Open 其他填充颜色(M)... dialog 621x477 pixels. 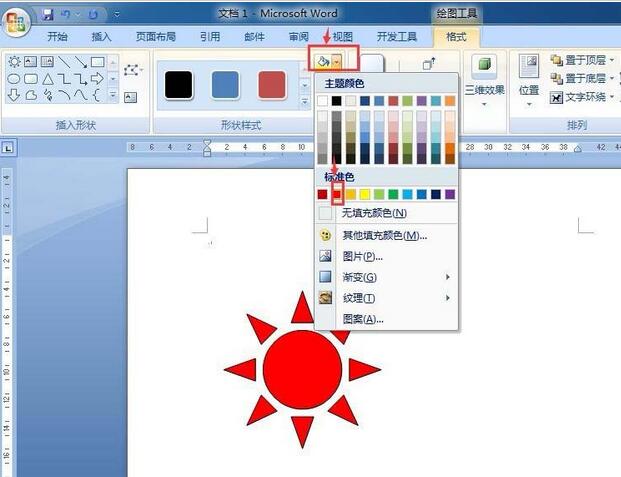tap(387, 236)
